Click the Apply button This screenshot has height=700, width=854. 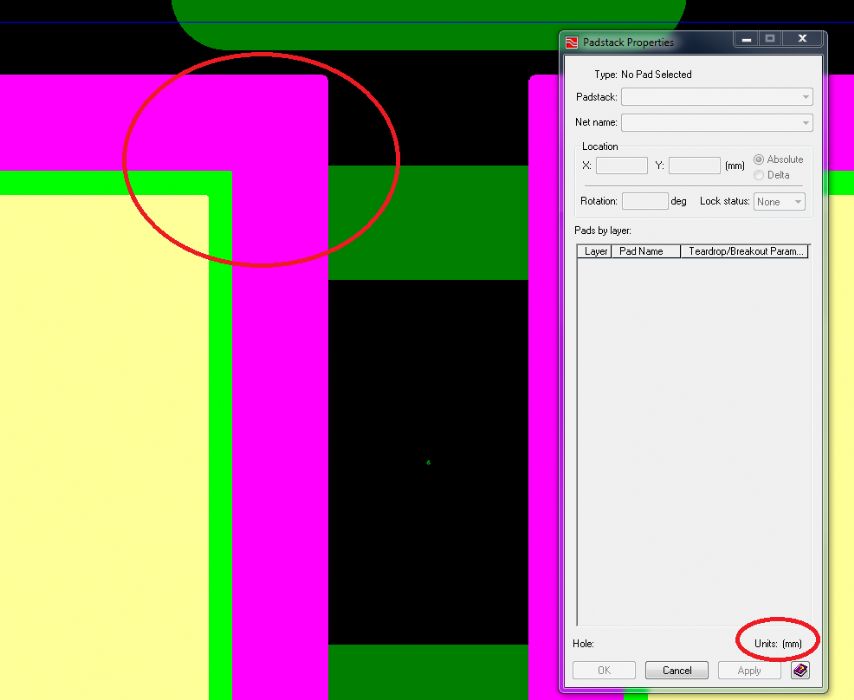tap(749, 670)
